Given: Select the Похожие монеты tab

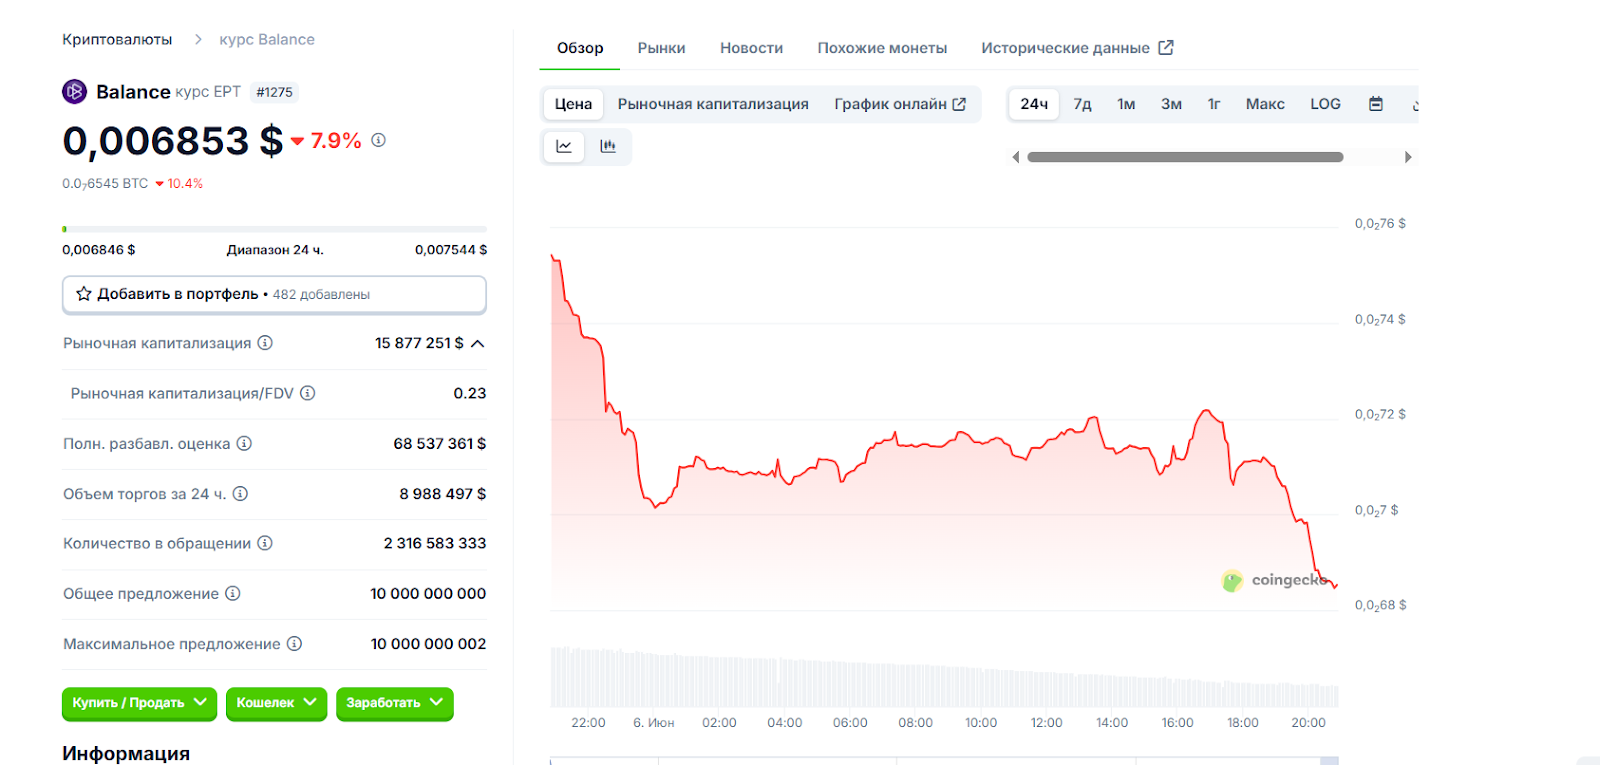Looking at the screenshot, I should (x=882, y=48).
